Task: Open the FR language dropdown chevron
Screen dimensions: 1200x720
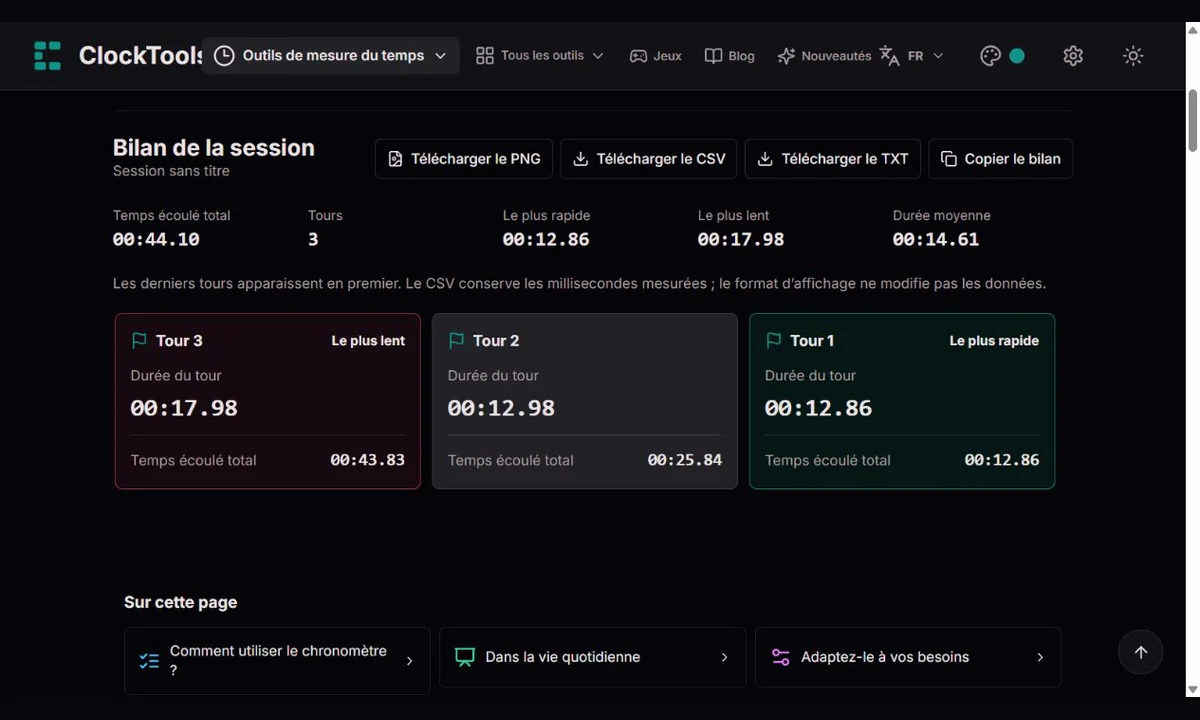Action: 938,56
